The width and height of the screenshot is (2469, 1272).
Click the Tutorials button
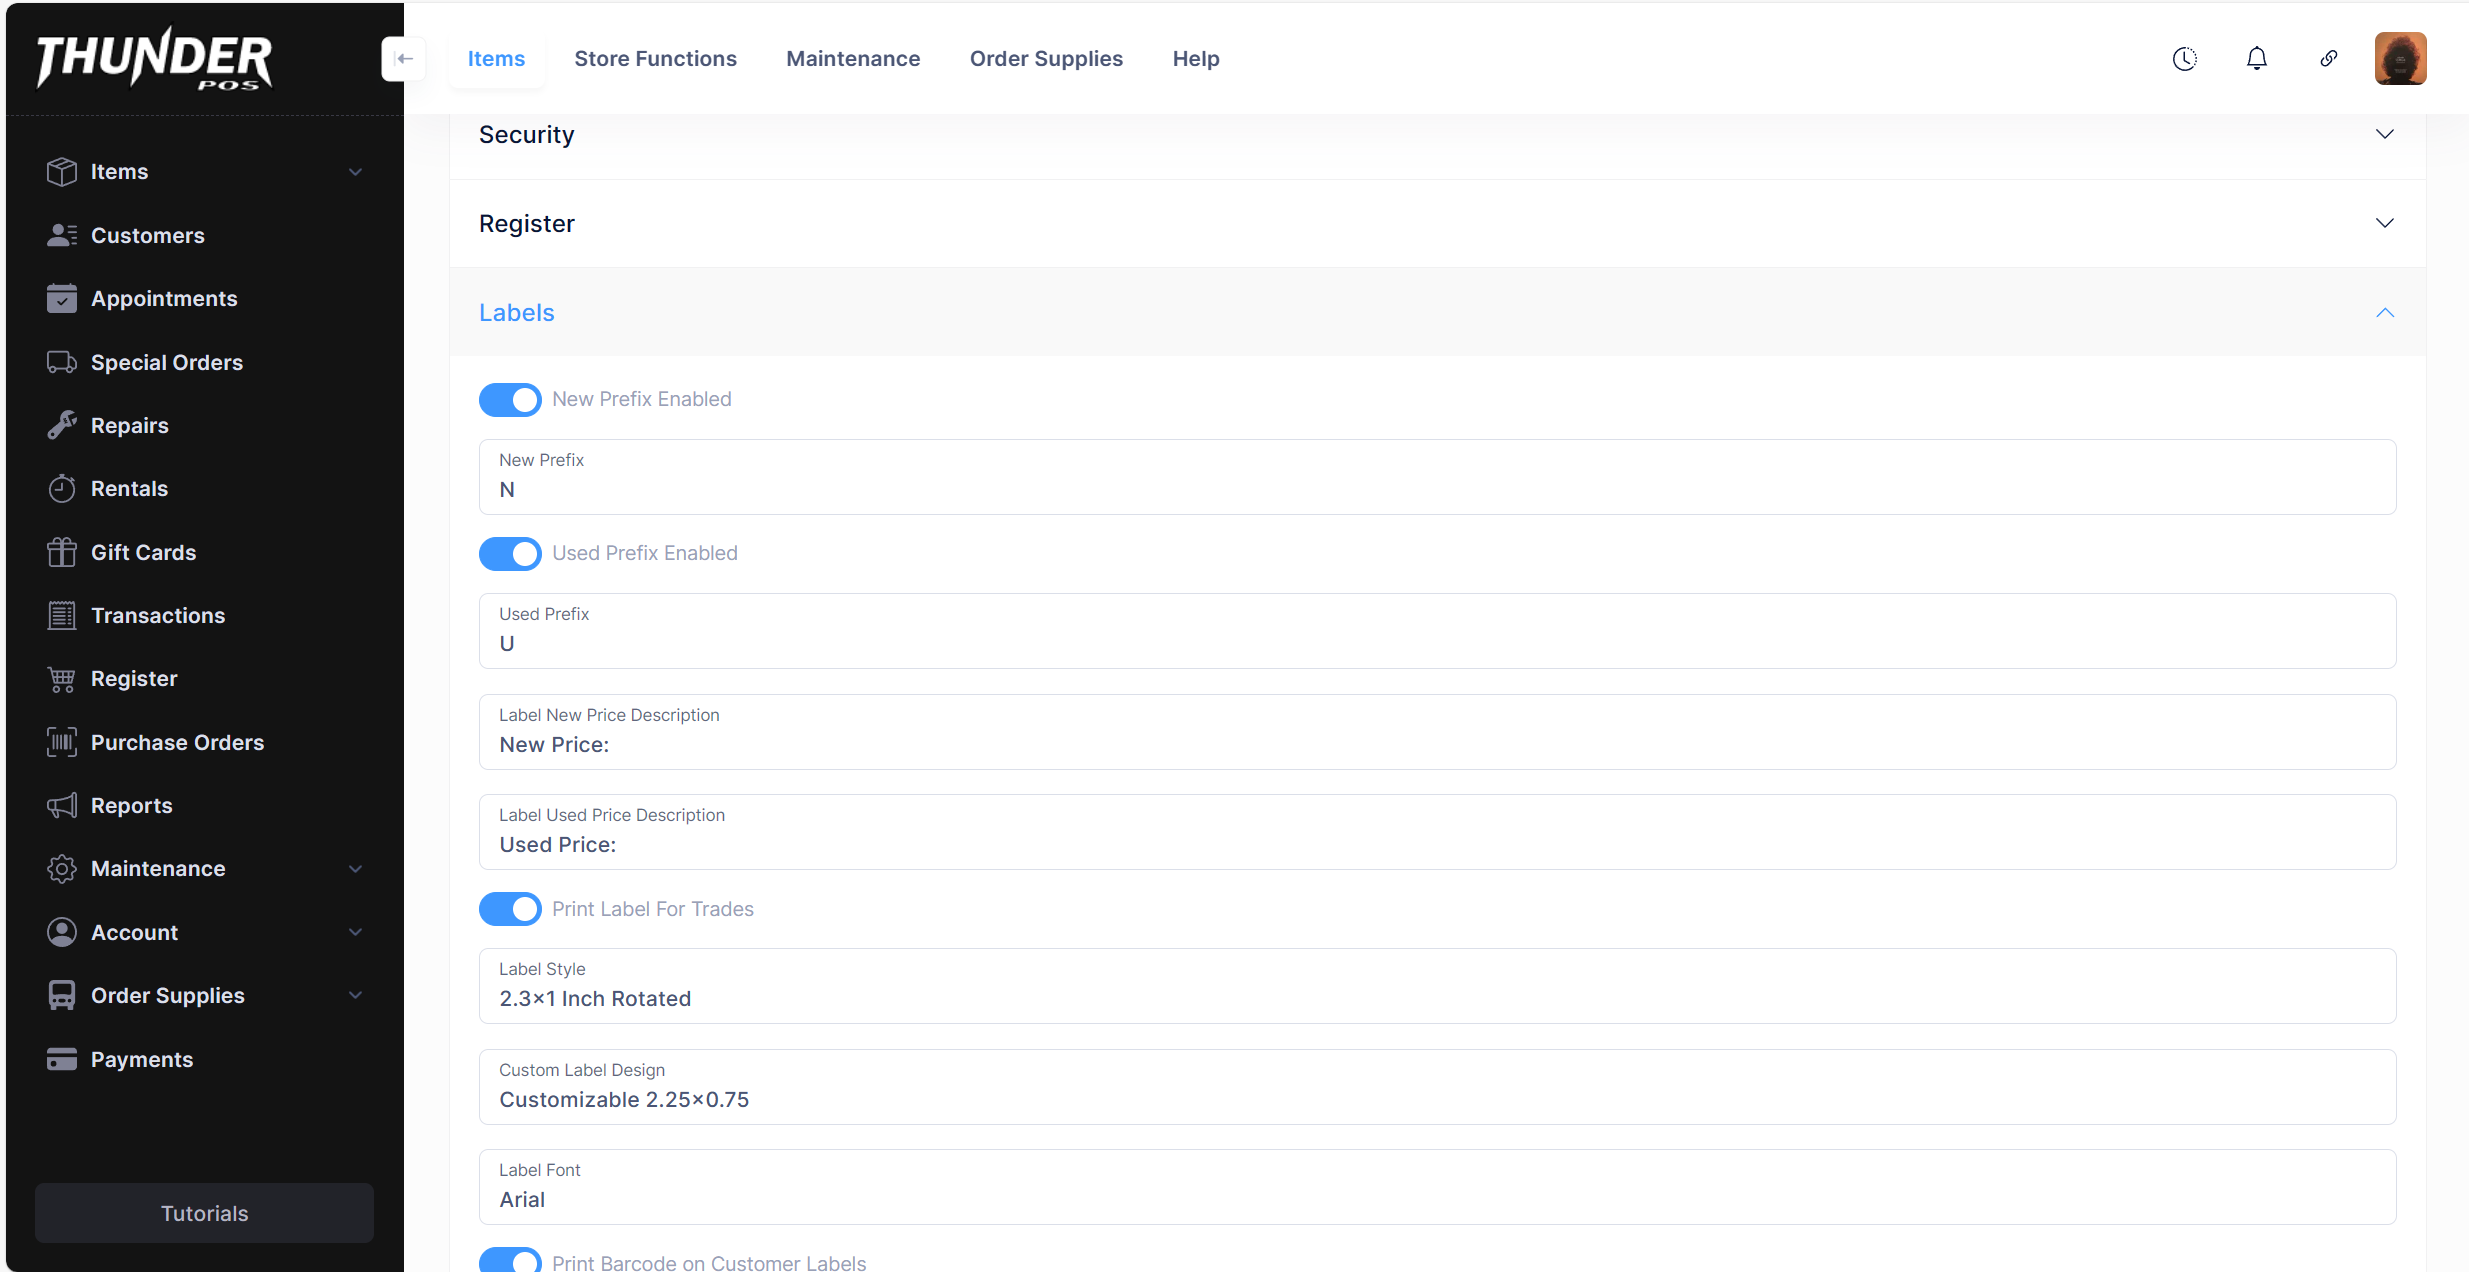click(x=204, y=1213)
